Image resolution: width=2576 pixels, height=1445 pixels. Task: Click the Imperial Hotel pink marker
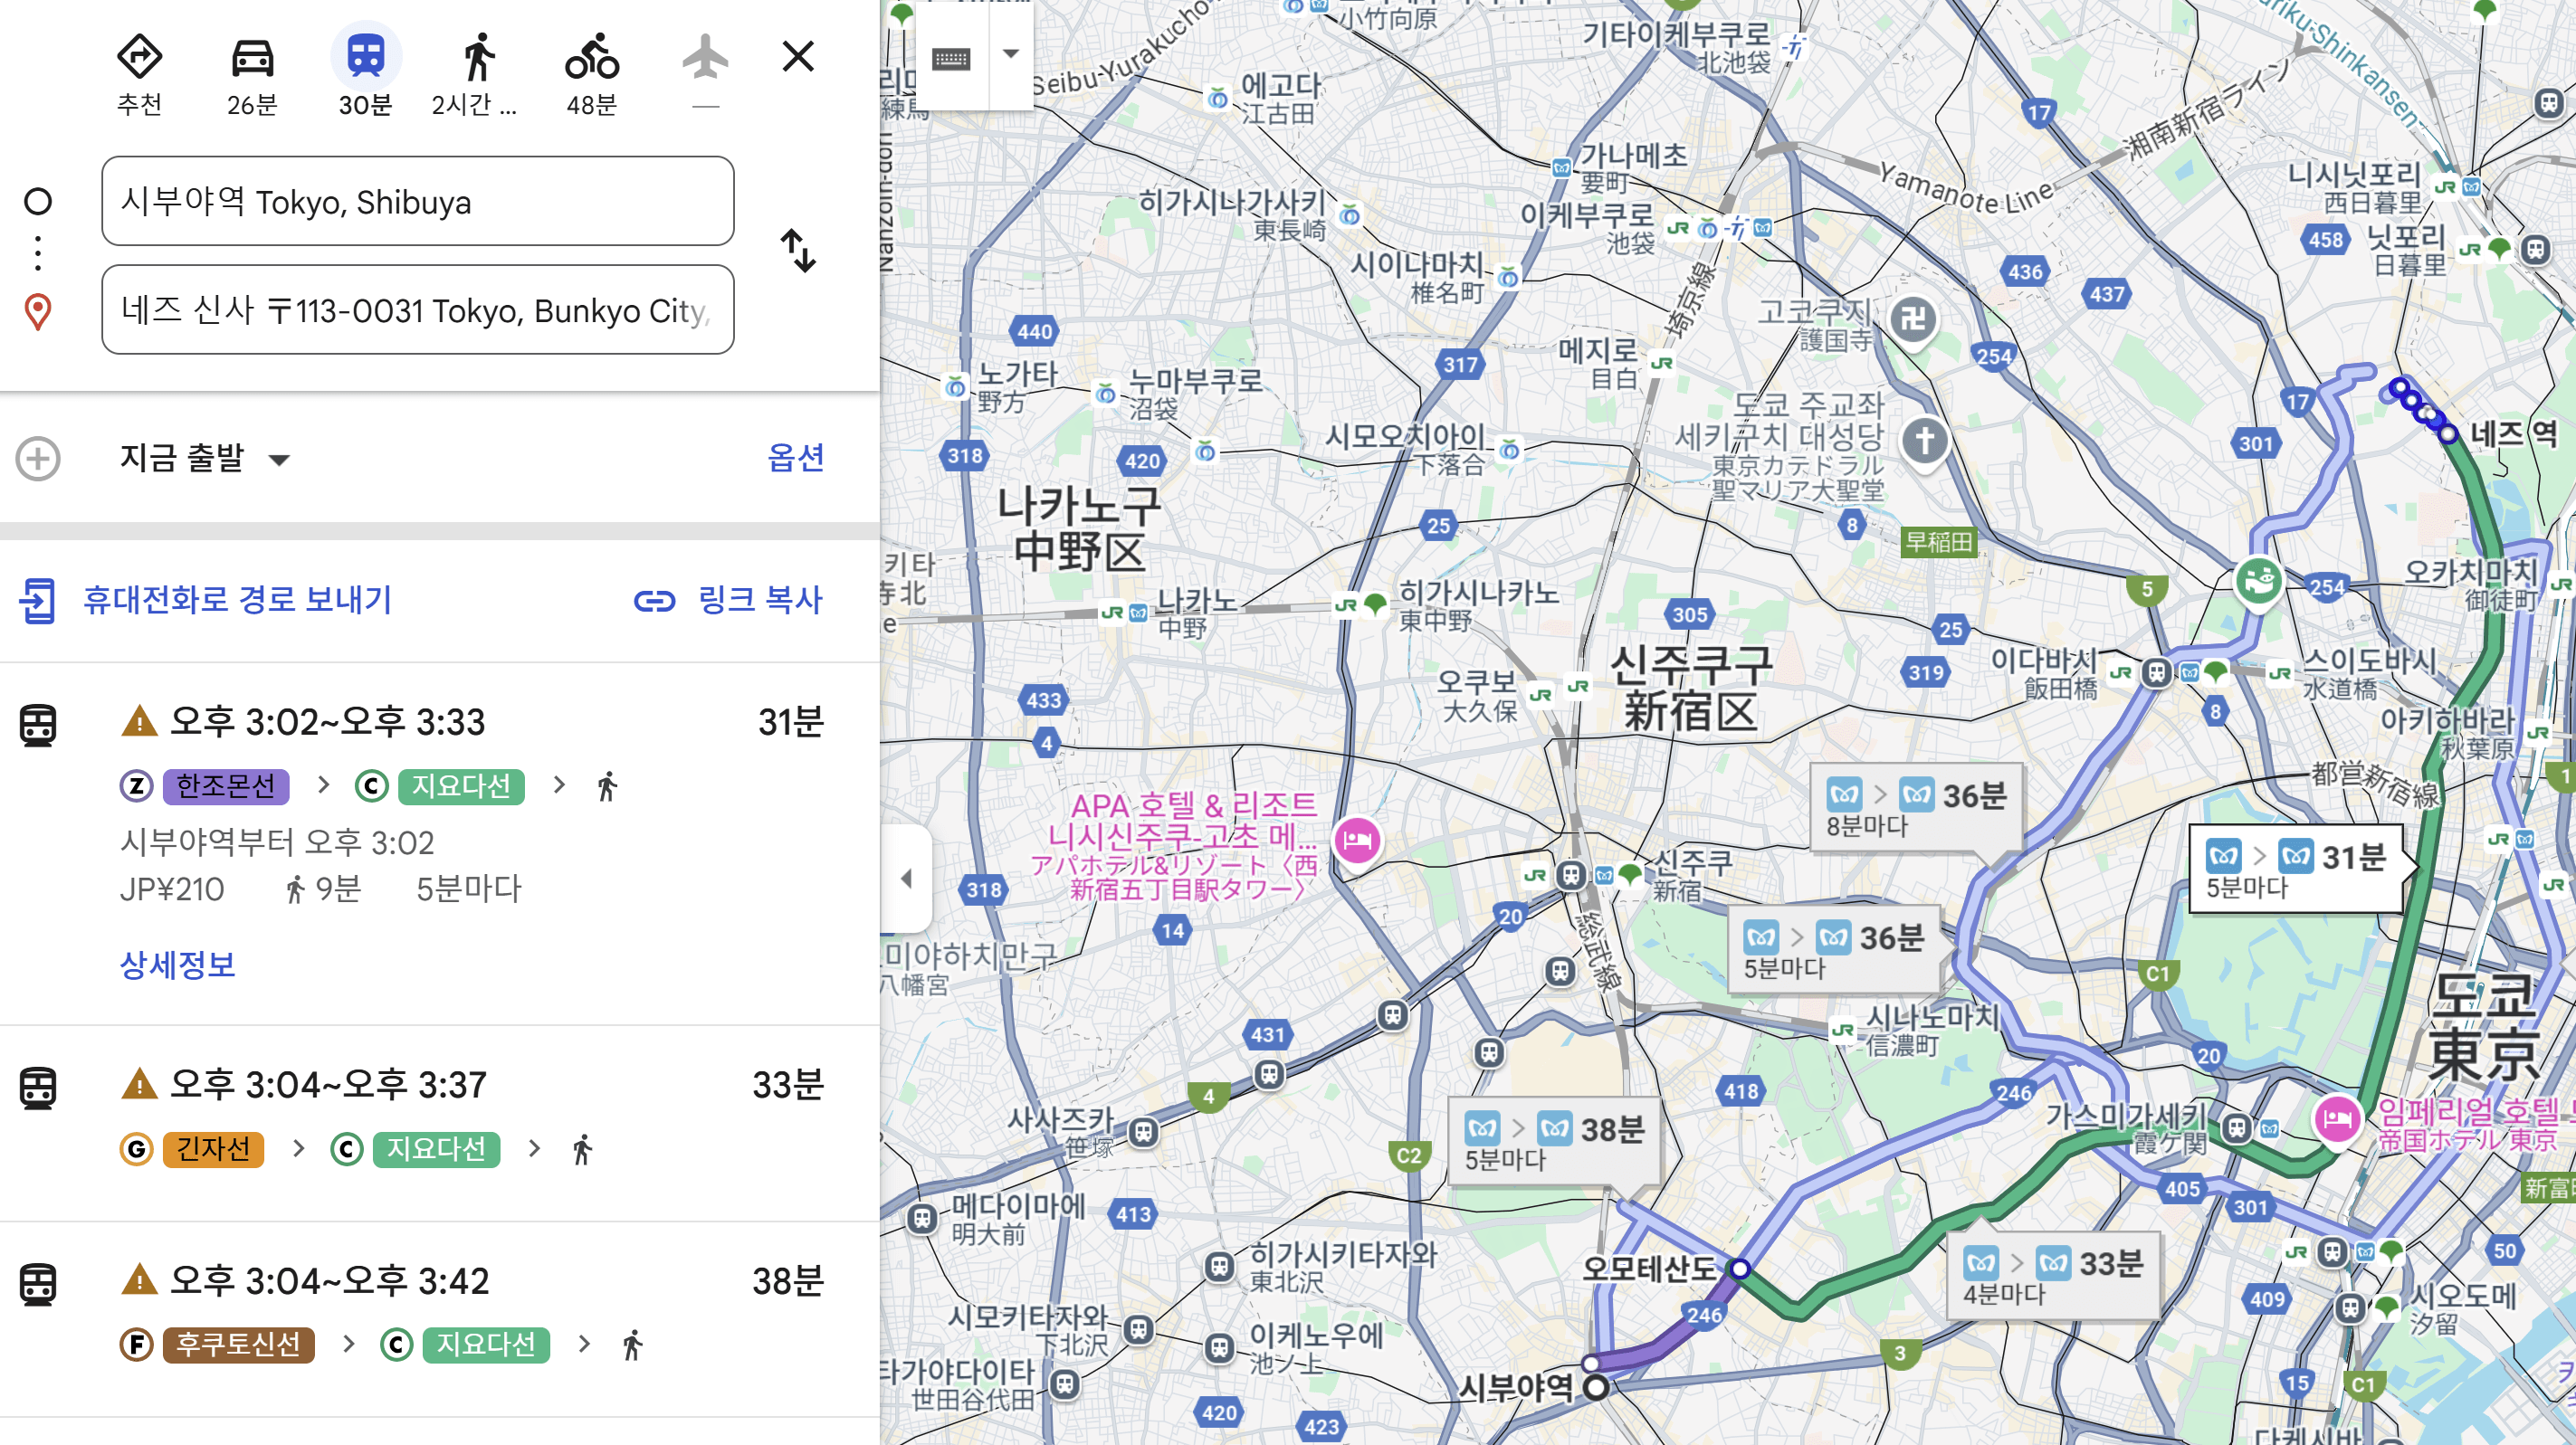point(2337,1118)
